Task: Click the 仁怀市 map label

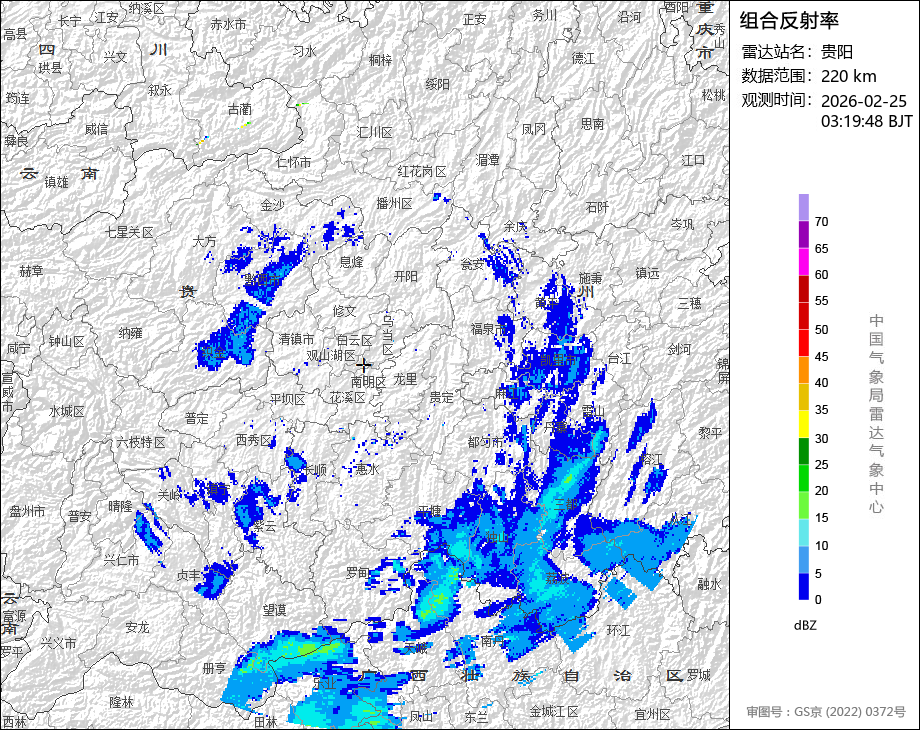Action: (293, 161)
